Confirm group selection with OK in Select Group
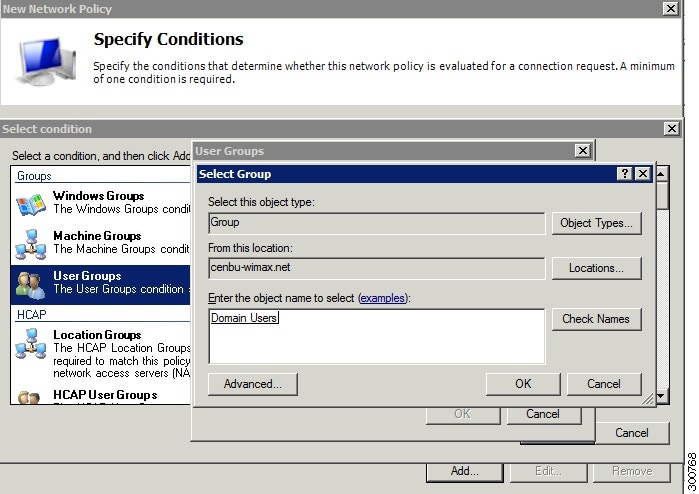Image resolution: width=699 pixels, height=494 pixels. click(523, 384)
